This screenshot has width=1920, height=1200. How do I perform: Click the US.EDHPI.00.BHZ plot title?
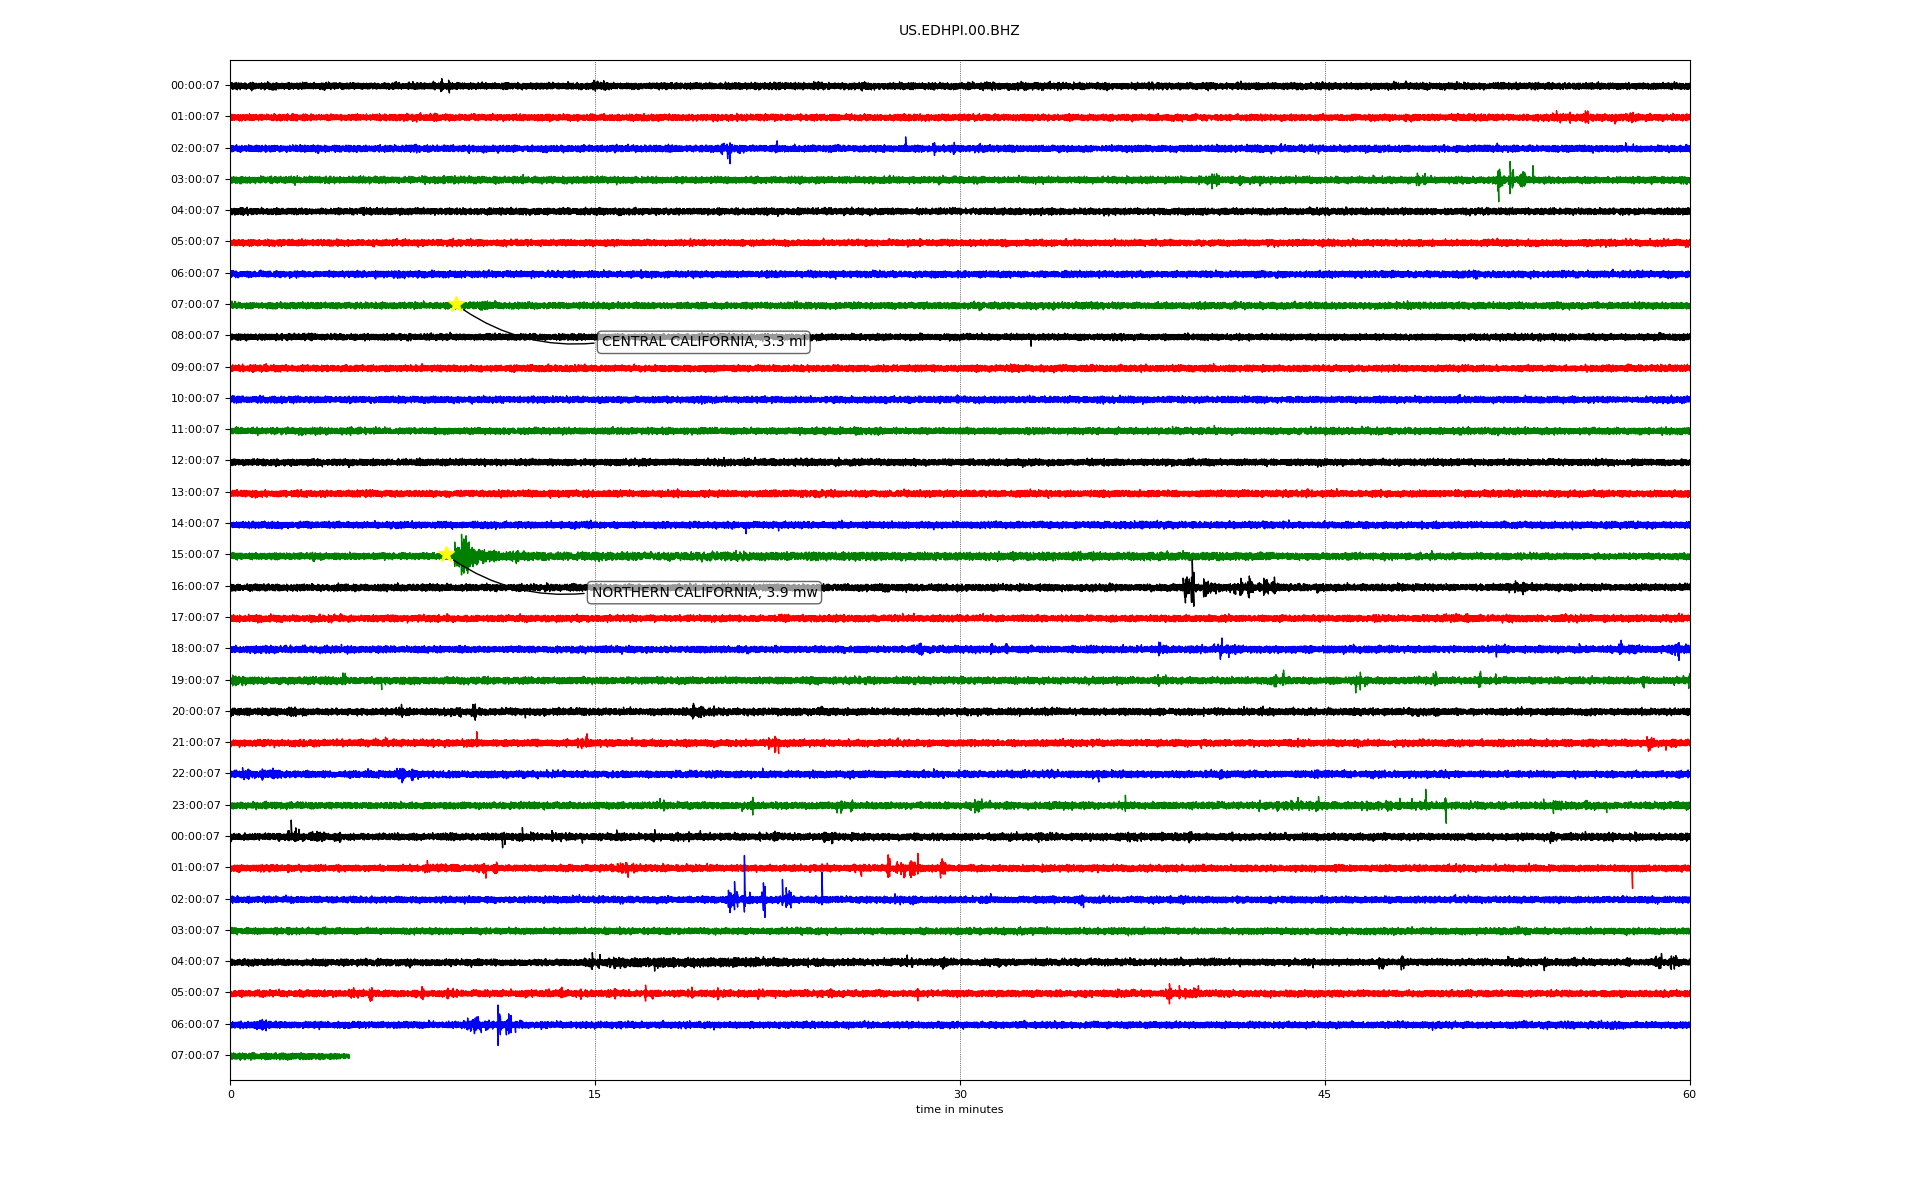[x=958, y=31]
